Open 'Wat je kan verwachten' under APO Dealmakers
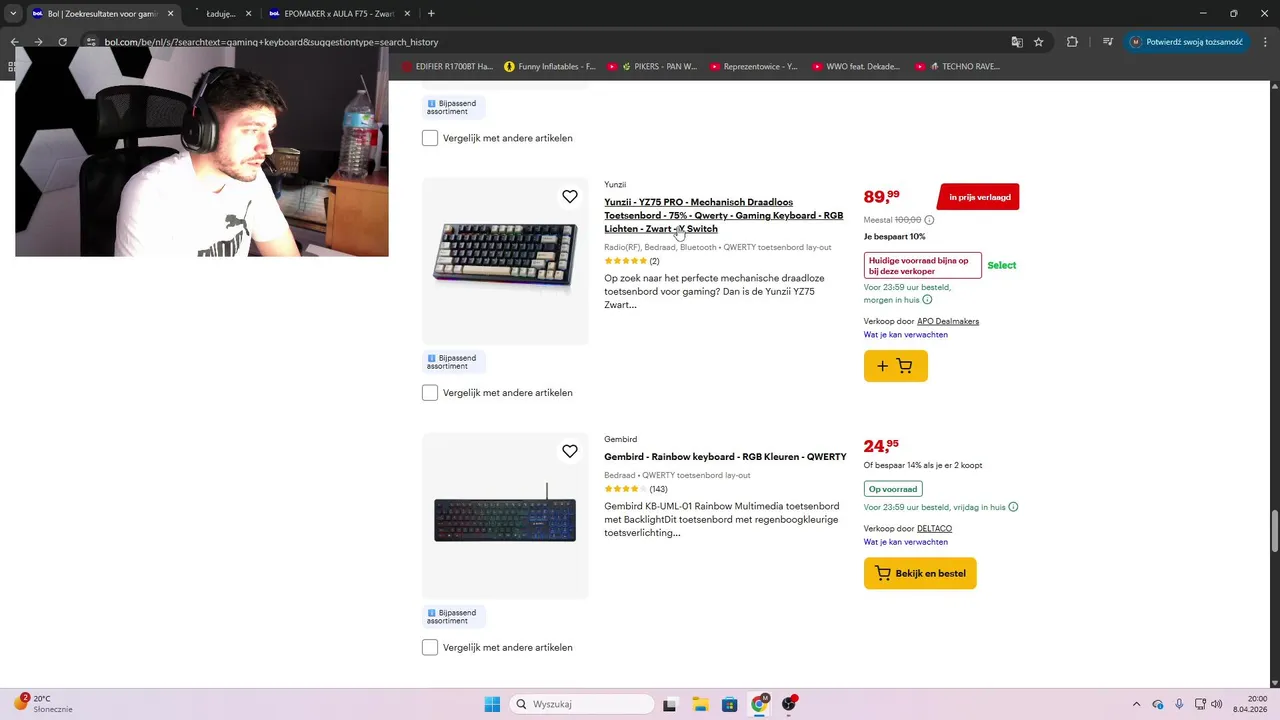 tap(906, 335)
